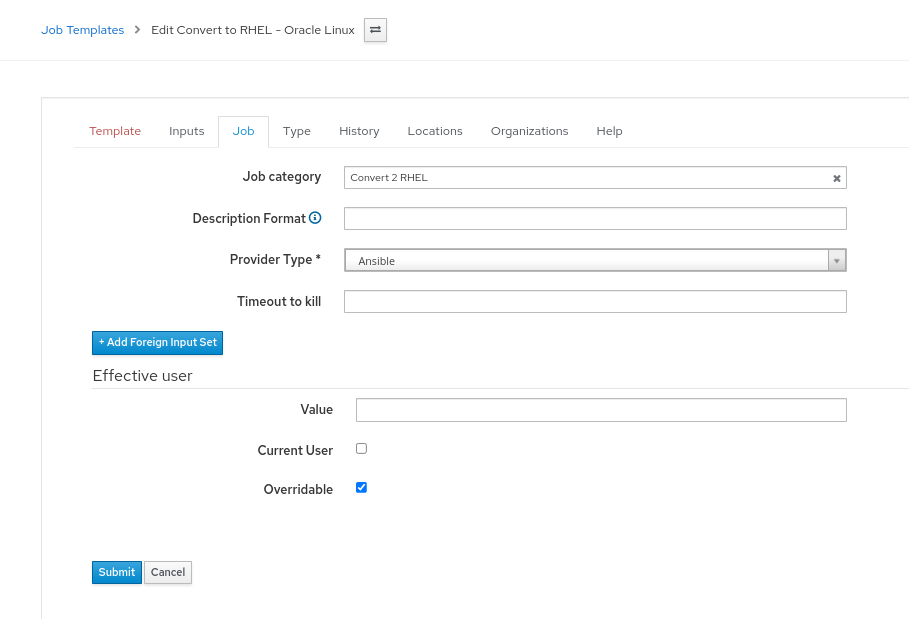Click Add Foreign Input Set button
909x619 pixels.
point(157,343)
